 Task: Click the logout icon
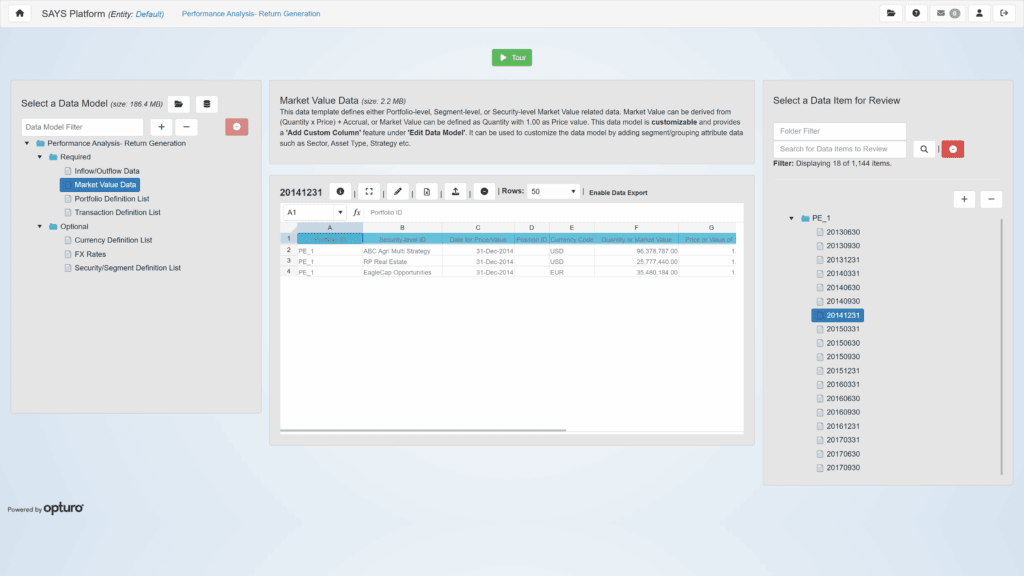pyautogui.click(x=1004, y=14)
